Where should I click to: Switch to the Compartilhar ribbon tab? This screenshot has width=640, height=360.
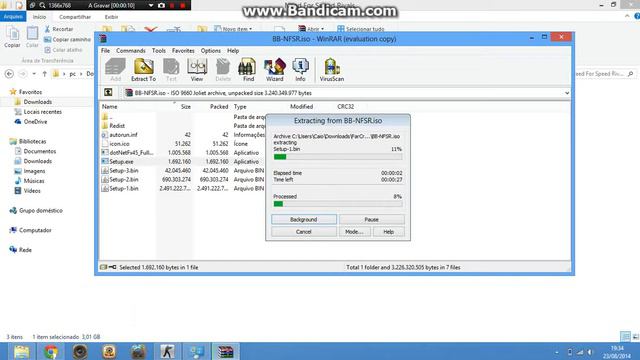click(75, 17)
